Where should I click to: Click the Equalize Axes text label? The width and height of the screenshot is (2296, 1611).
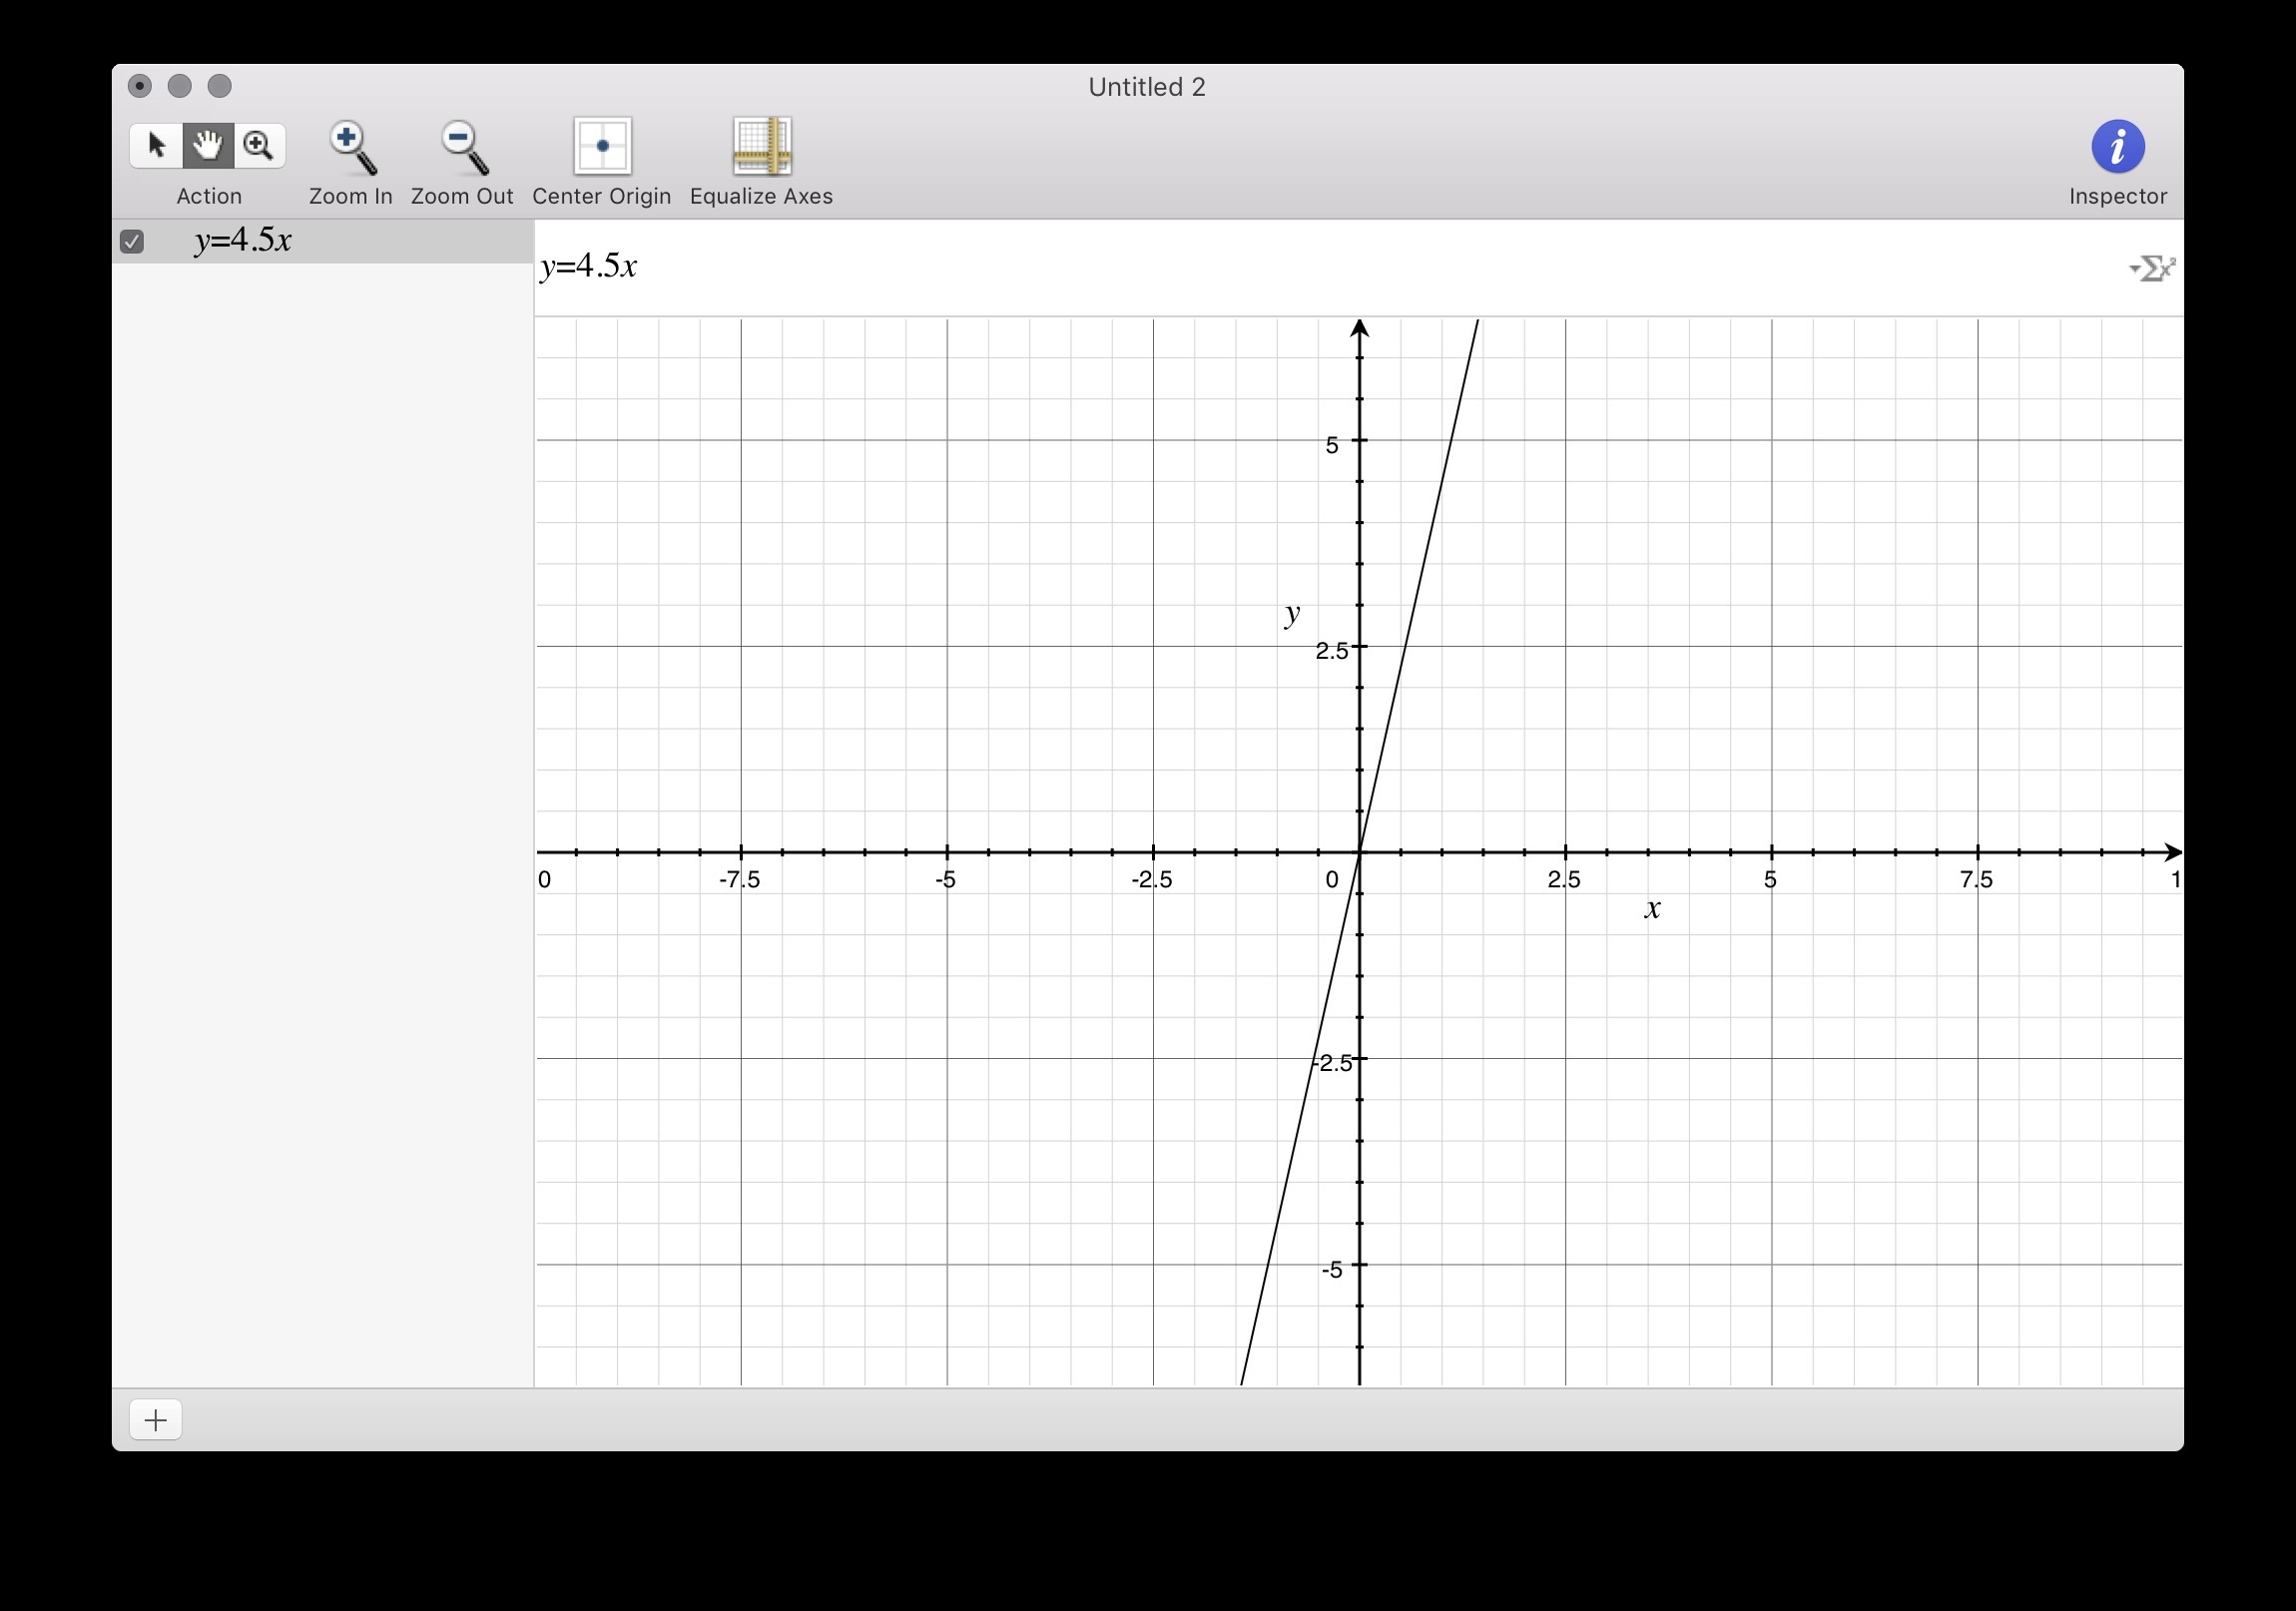761,196
